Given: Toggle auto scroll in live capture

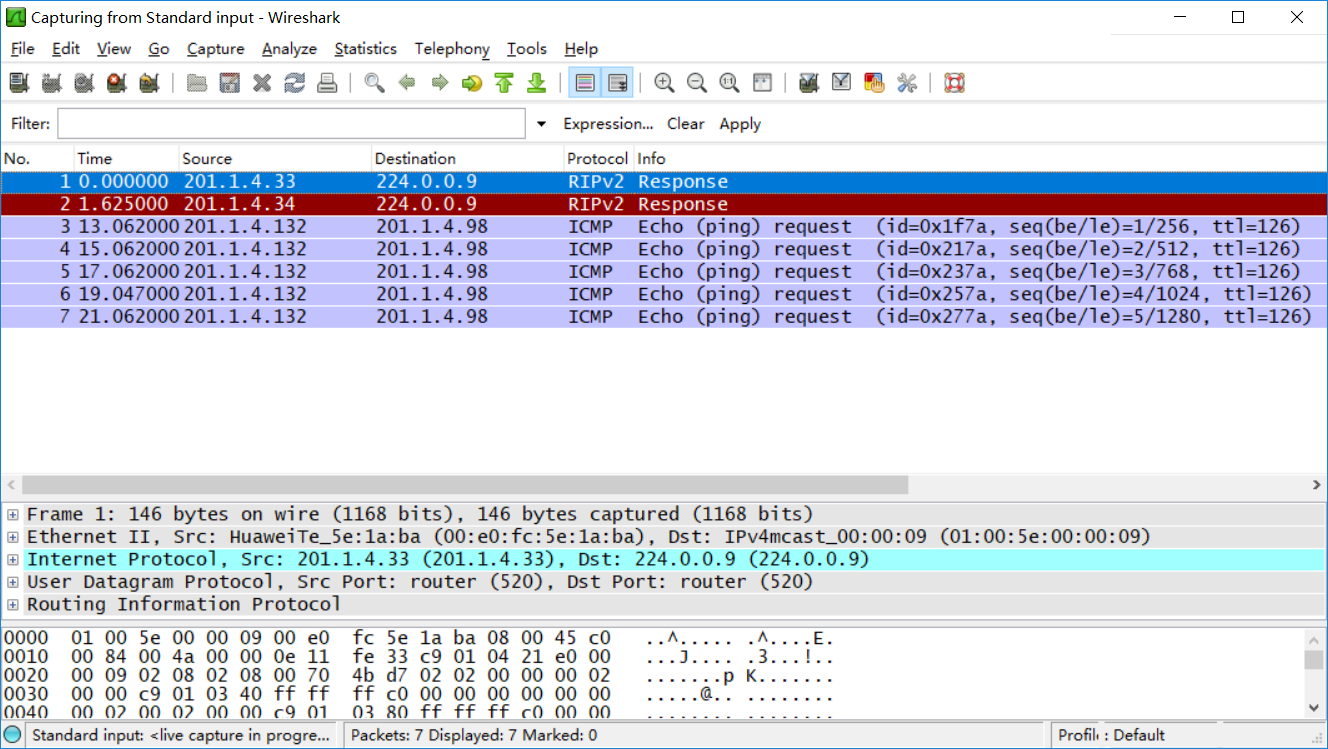Looking at the screenshot, I should click(617, 83).
